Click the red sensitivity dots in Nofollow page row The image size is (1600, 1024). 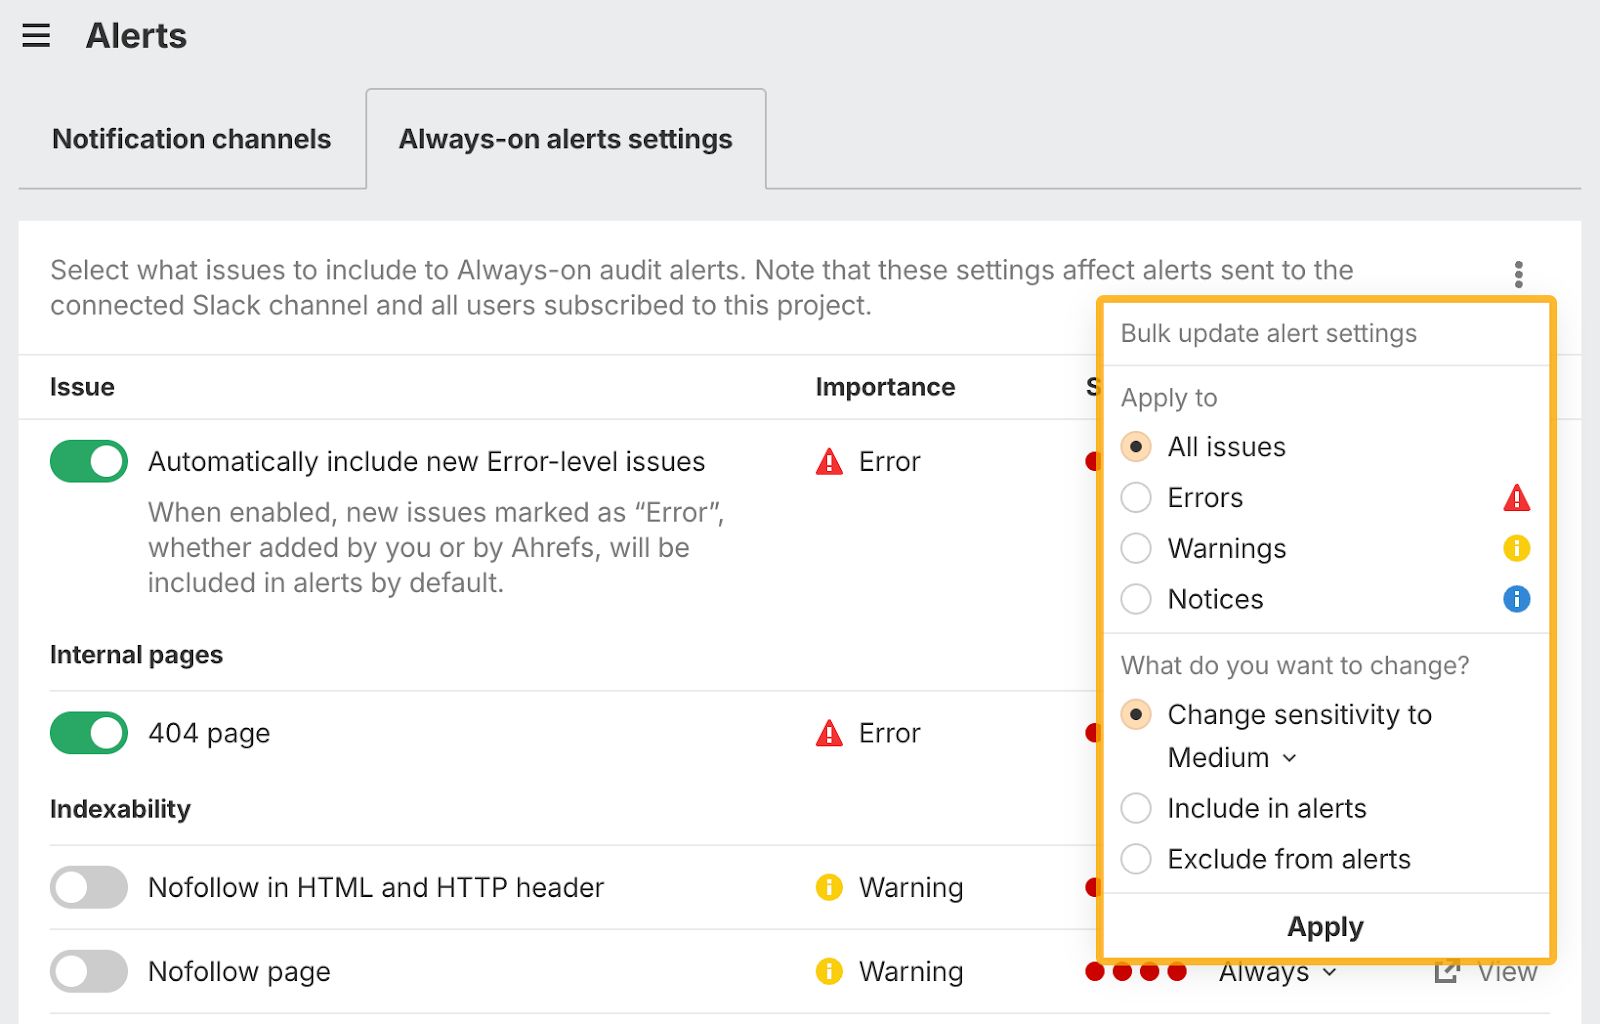click(1135, 973)
